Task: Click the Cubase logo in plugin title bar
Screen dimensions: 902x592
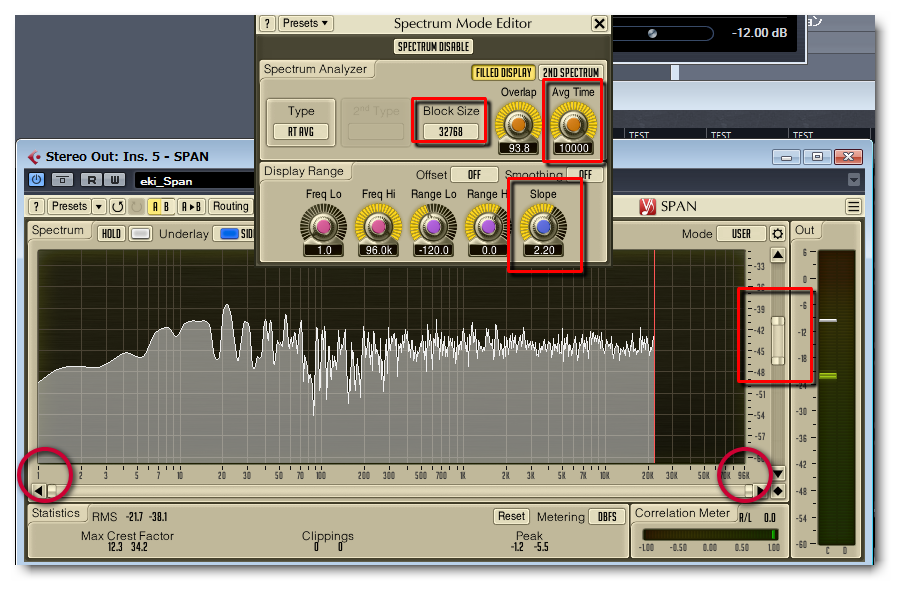Action: (35, 156)
